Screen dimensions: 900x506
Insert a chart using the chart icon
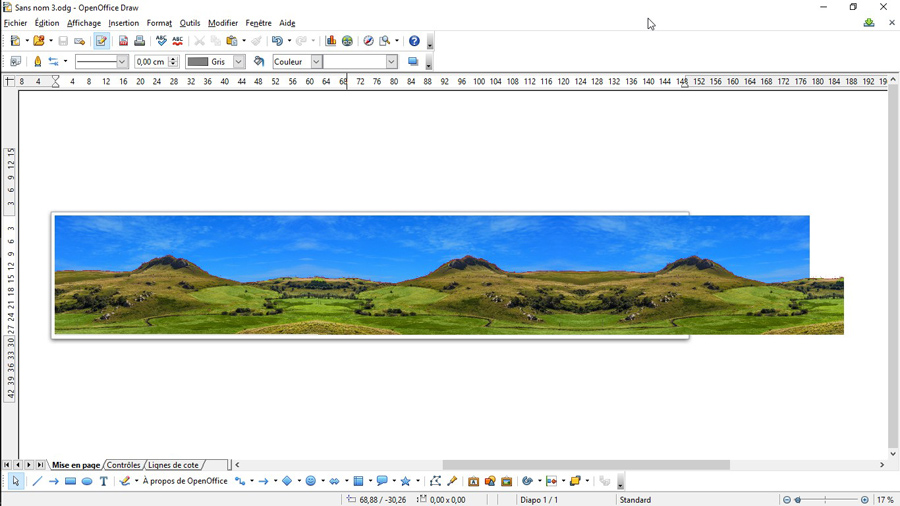(331, 41)
